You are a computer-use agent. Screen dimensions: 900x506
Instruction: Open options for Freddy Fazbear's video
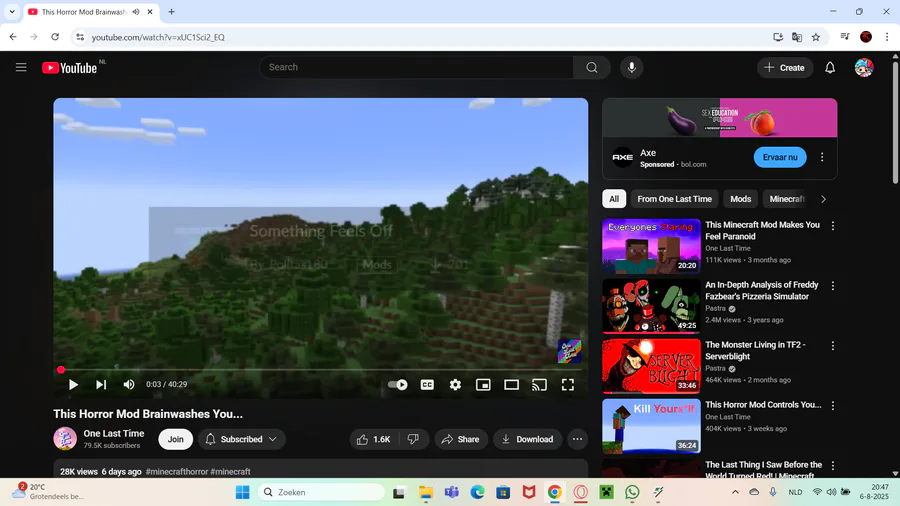(x=833, y=286)
